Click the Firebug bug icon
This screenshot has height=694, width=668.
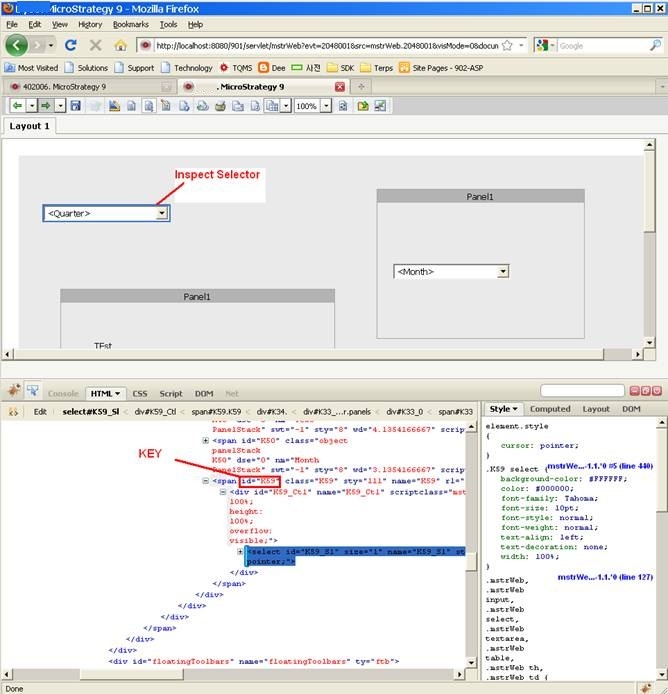pyautogui.click(x=11, y=393)
